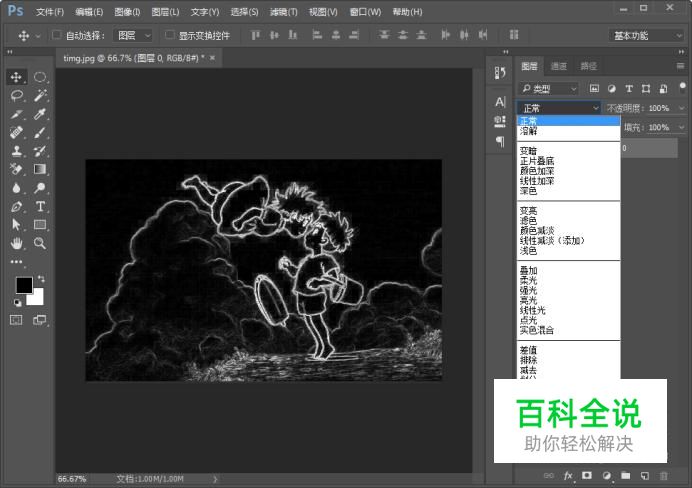Select the Gradient tool
The image size is (692, 488).
[40, 169]
